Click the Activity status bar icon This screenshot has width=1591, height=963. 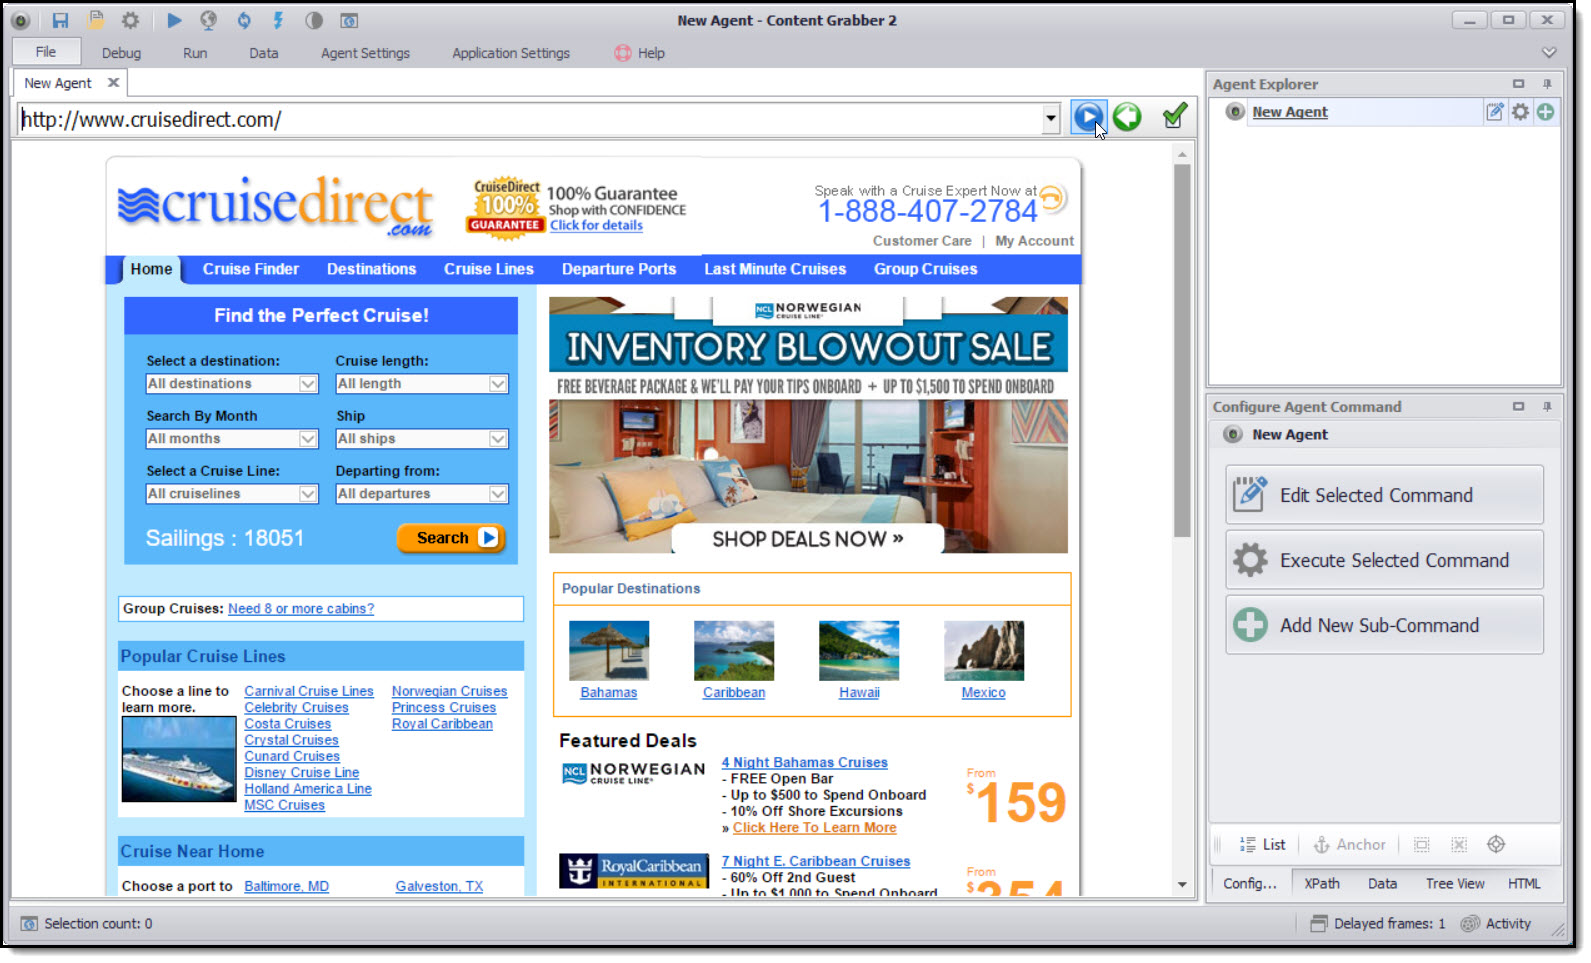[1496, 923]
